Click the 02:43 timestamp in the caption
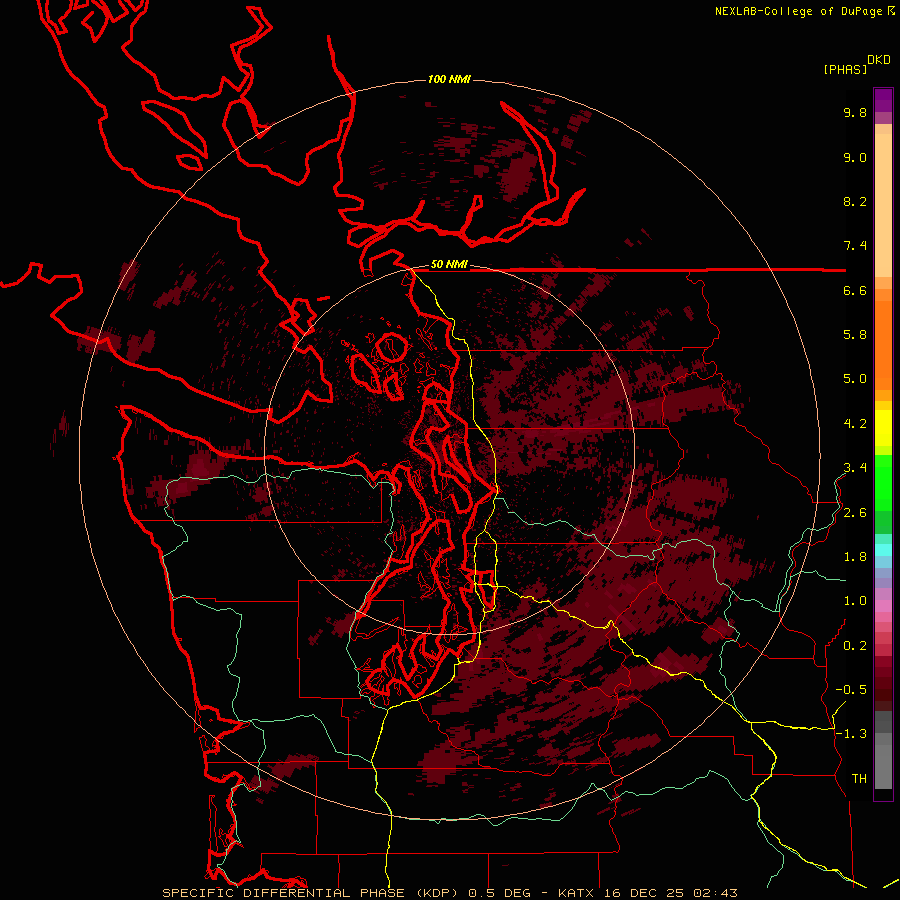This screenshot has height=900, width=900. 715,893
